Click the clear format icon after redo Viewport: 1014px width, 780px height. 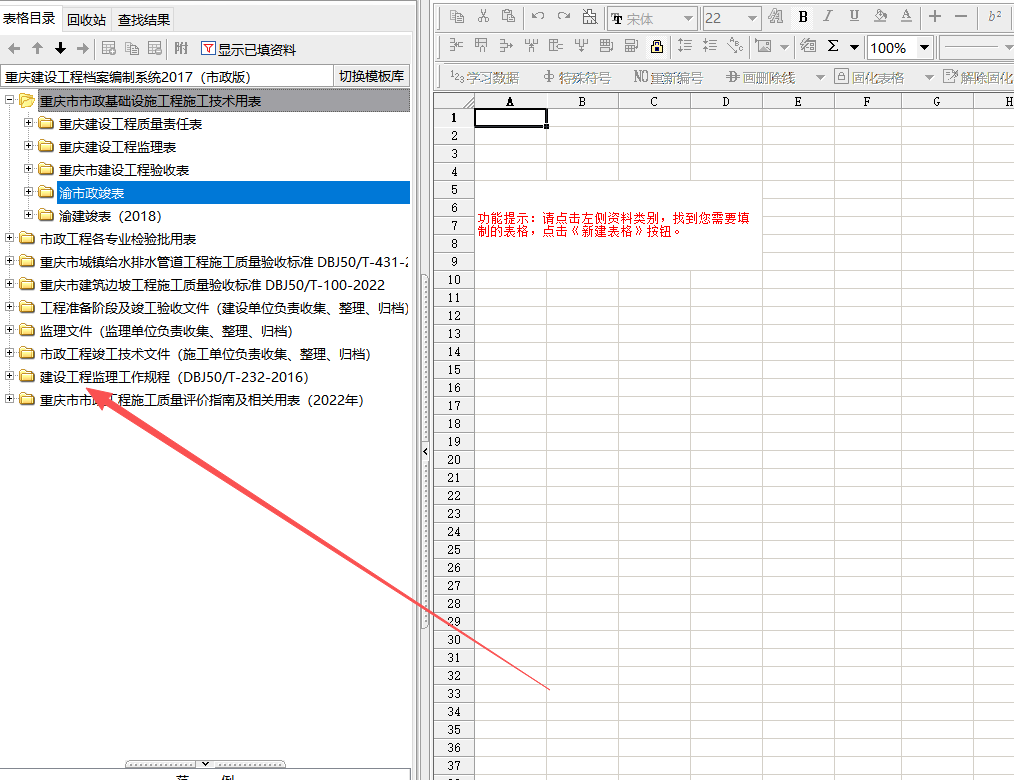point(590,17)
